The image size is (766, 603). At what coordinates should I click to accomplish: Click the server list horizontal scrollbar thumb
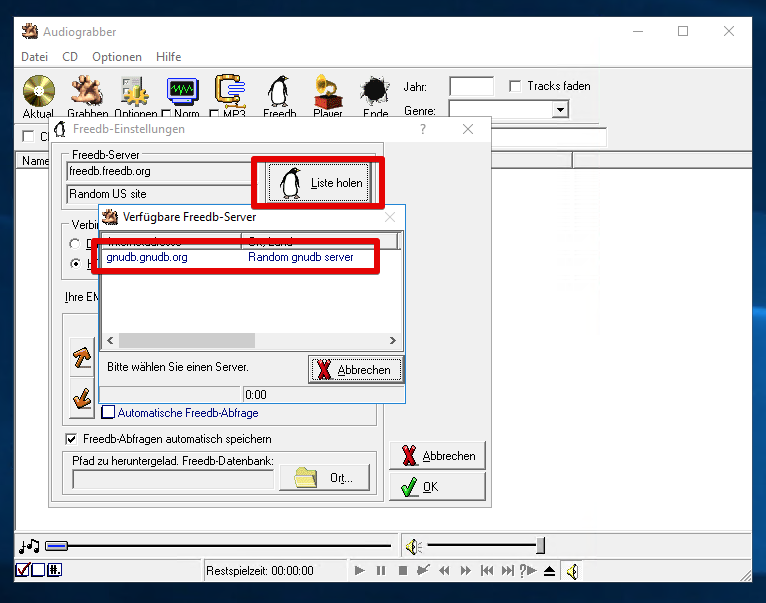[187, 340]
